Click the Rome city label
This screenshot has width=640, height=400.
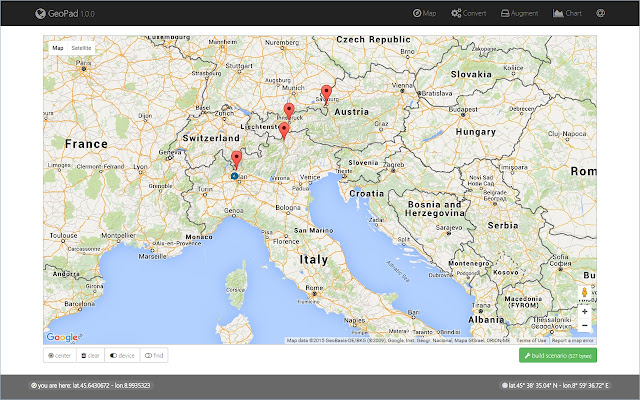[x=314, y=288]
